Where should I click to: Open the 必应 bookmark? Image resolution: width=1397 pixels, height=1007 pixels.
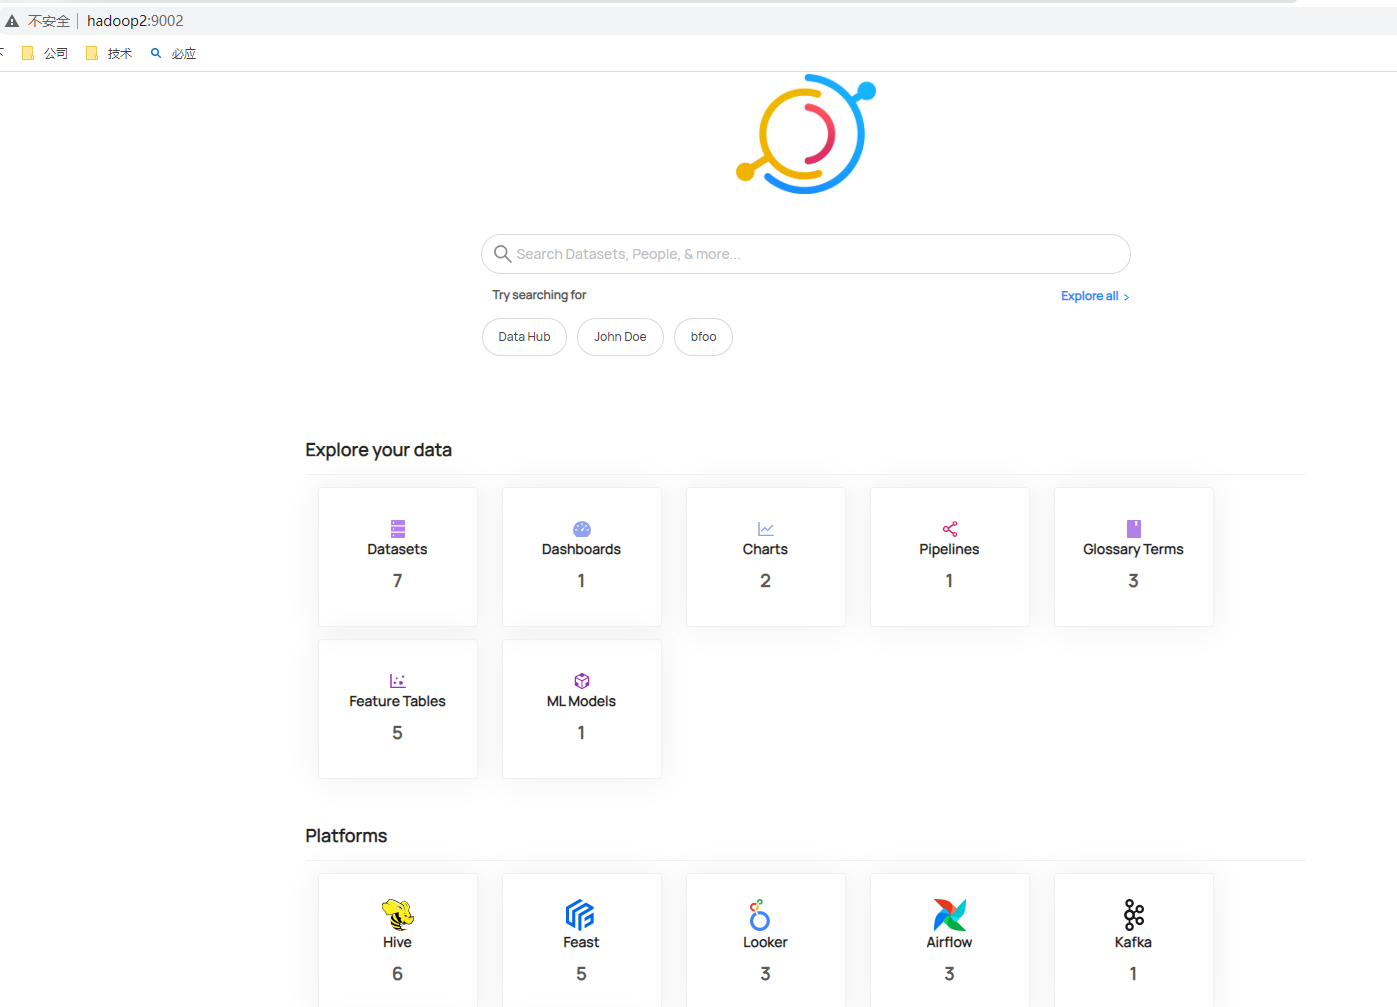[173, 53]
